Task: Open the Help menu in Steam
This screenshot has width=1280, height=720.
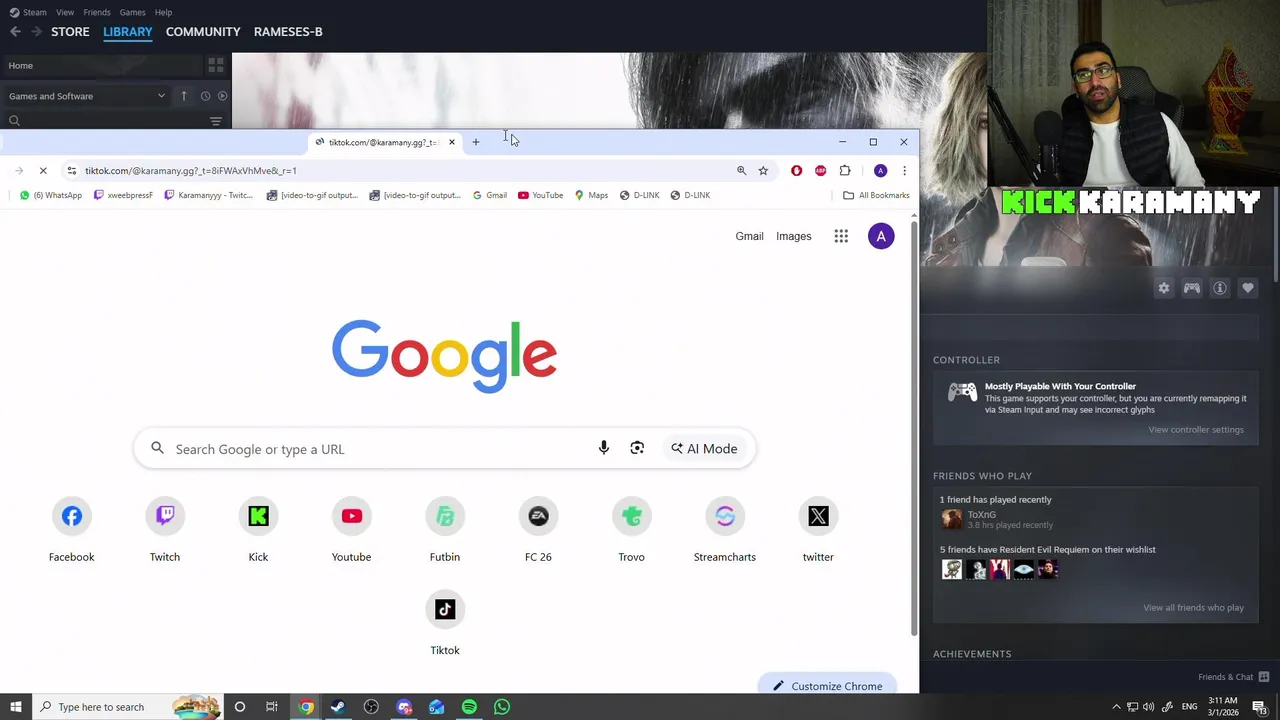Action: click(164, 12)
